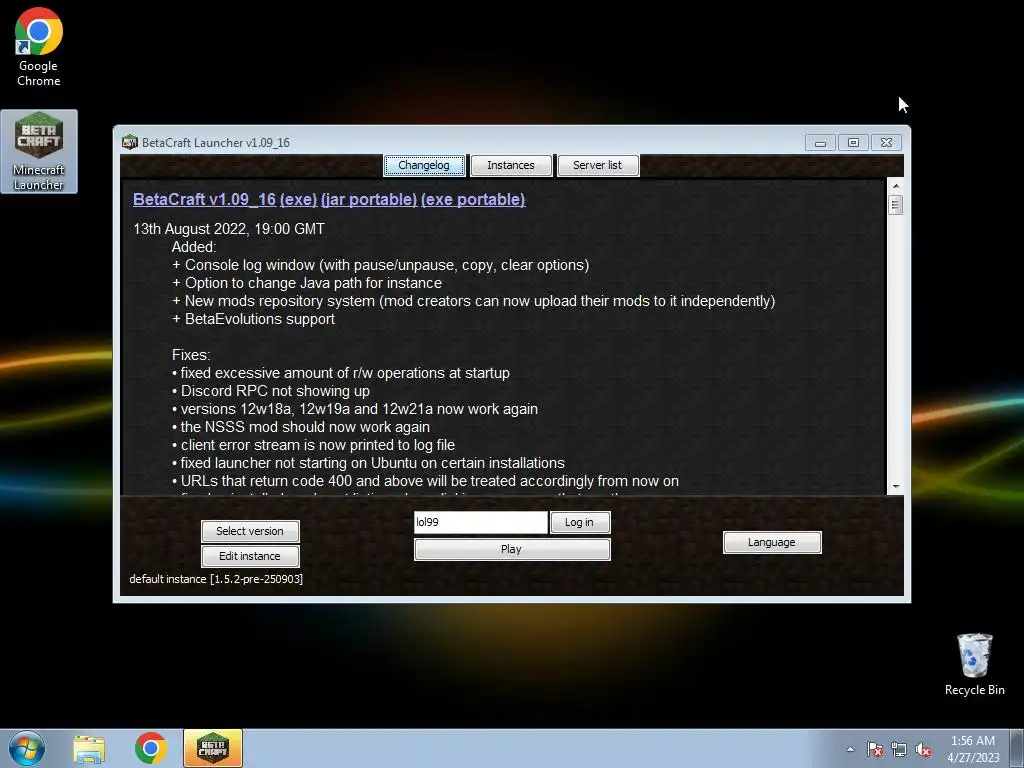Click the changelog scrollbar down arrow

(896, 487)
